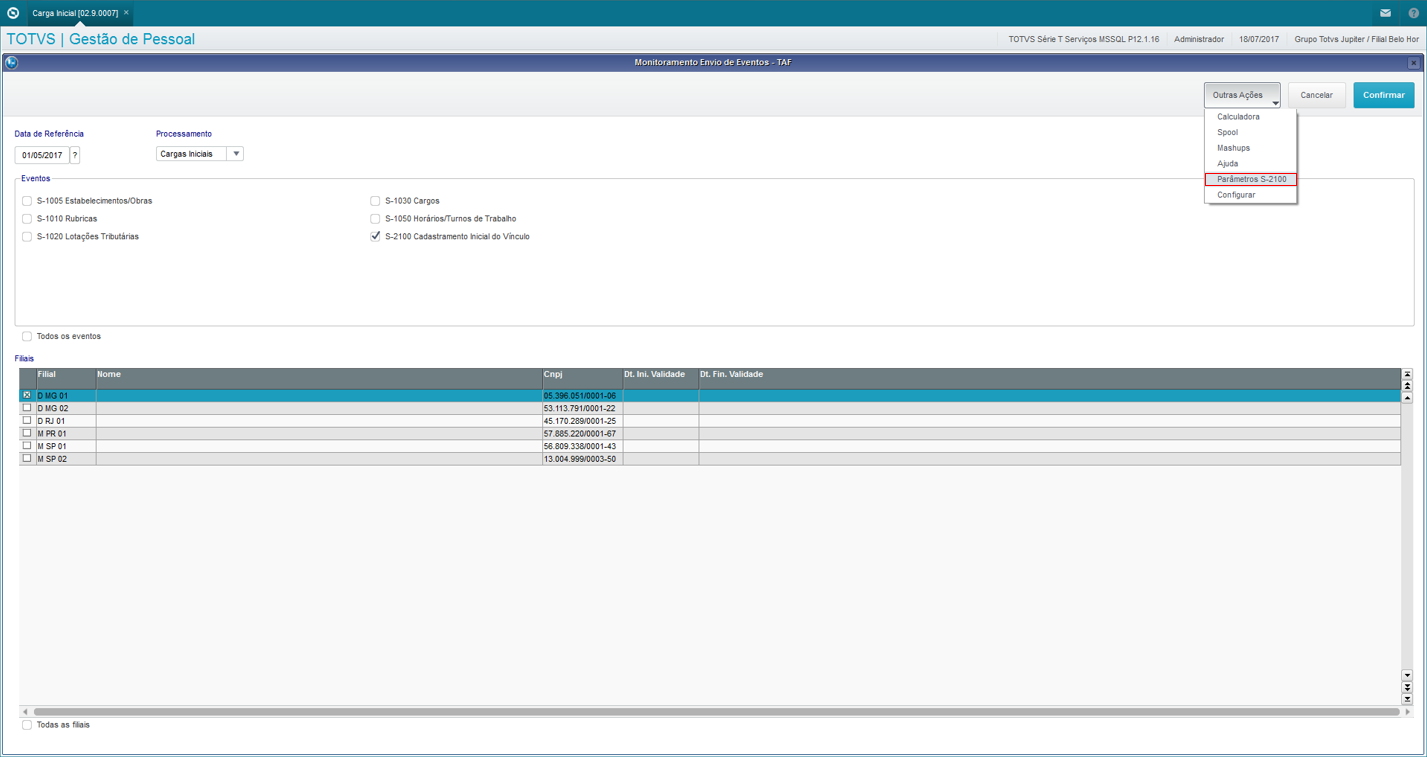Check S-1050 Horários/Turnos de Trabalho
Viewport: 1427px width, 757px height.
(375, 219)
